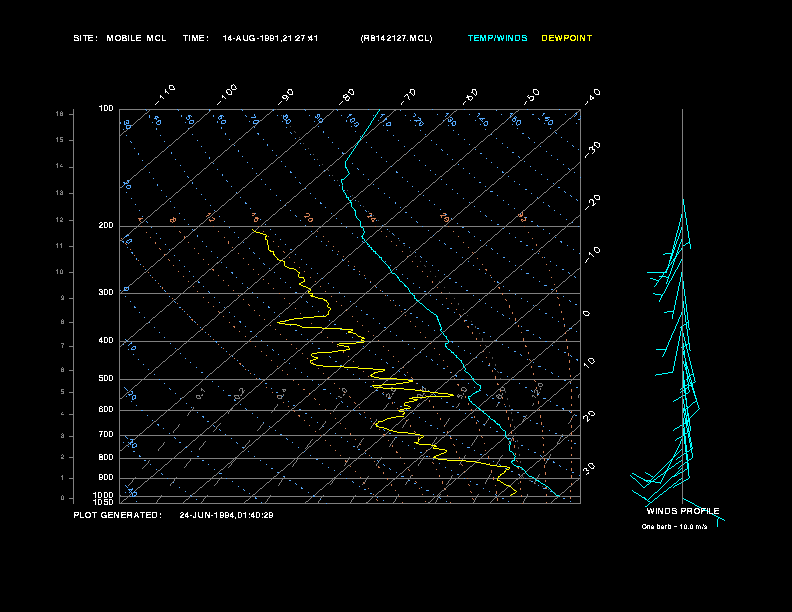Image resolution: width=792 pixels, height=612 pixels.
Task: Select the "MOBILE MCL" site name
Action: point(136,38)
